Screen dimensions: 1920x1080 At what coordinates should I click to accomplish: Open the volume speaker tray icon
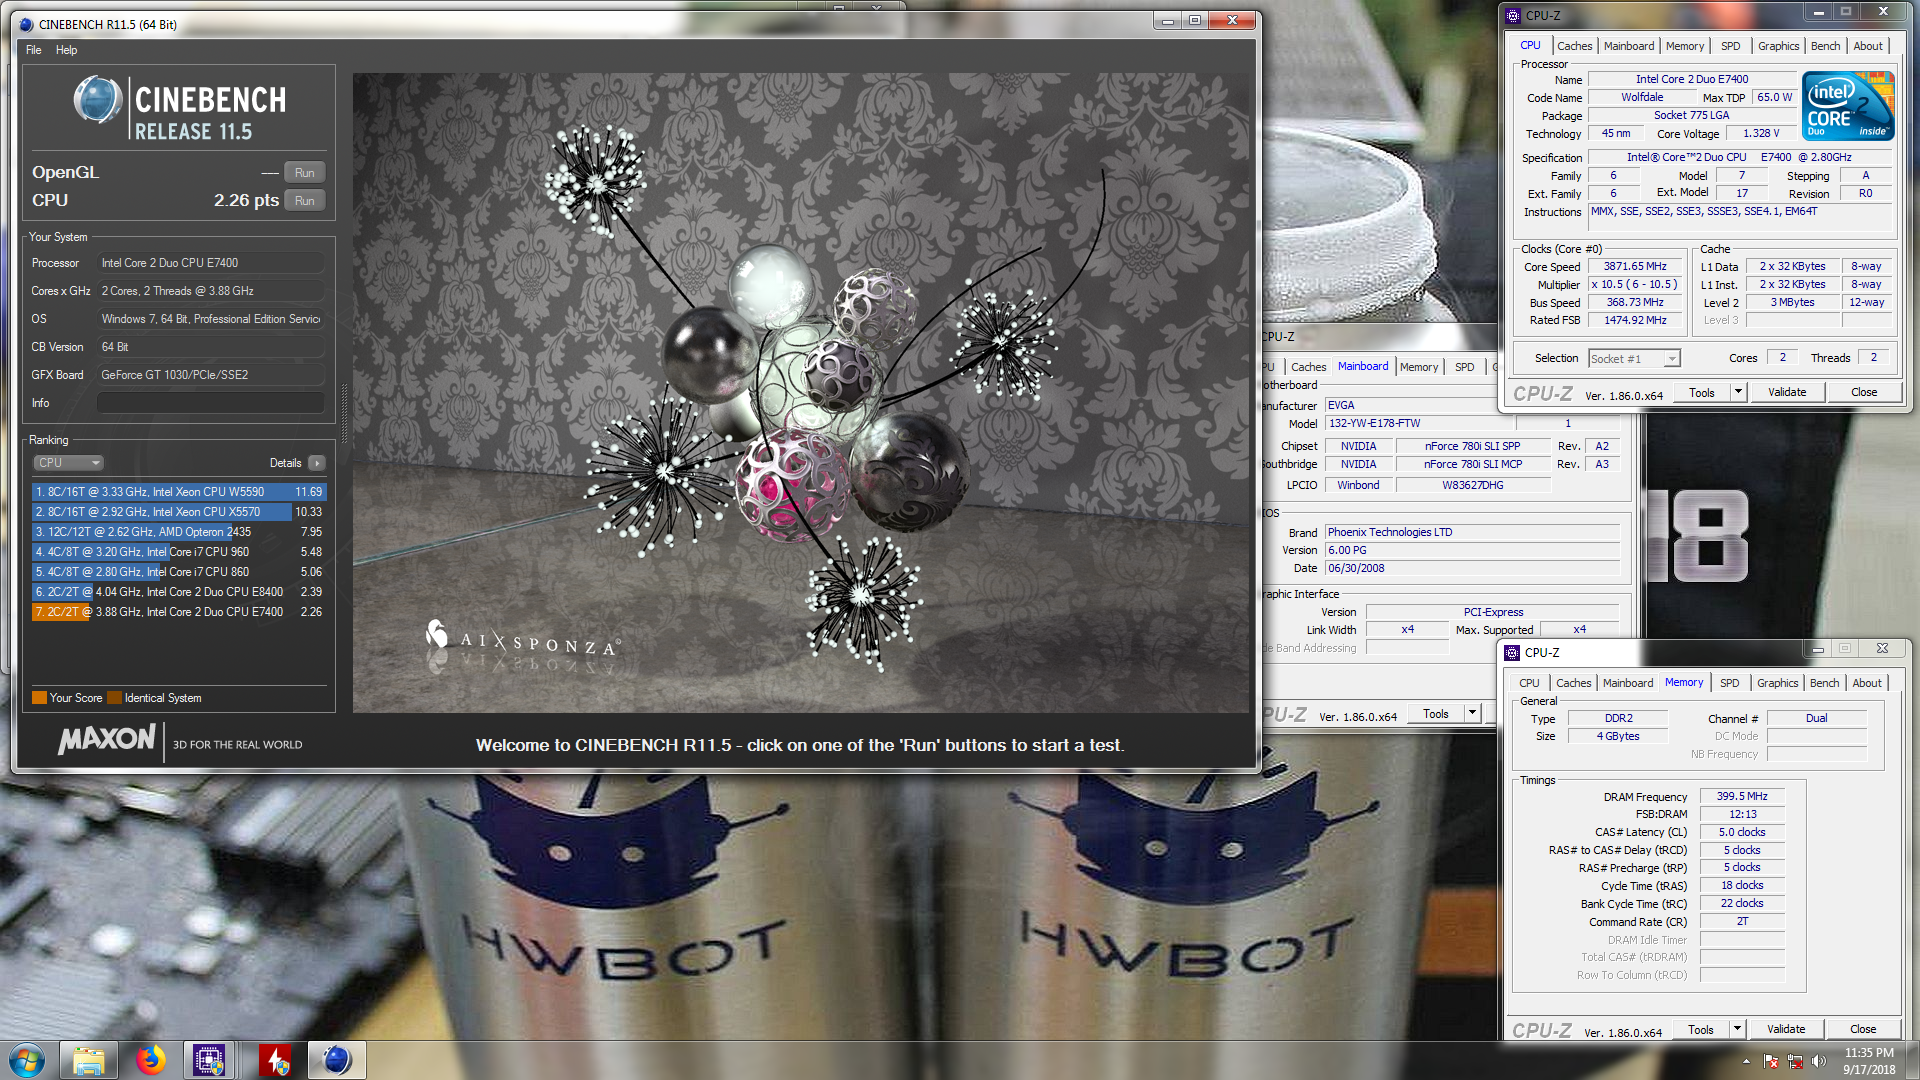click(1819, 1061)
